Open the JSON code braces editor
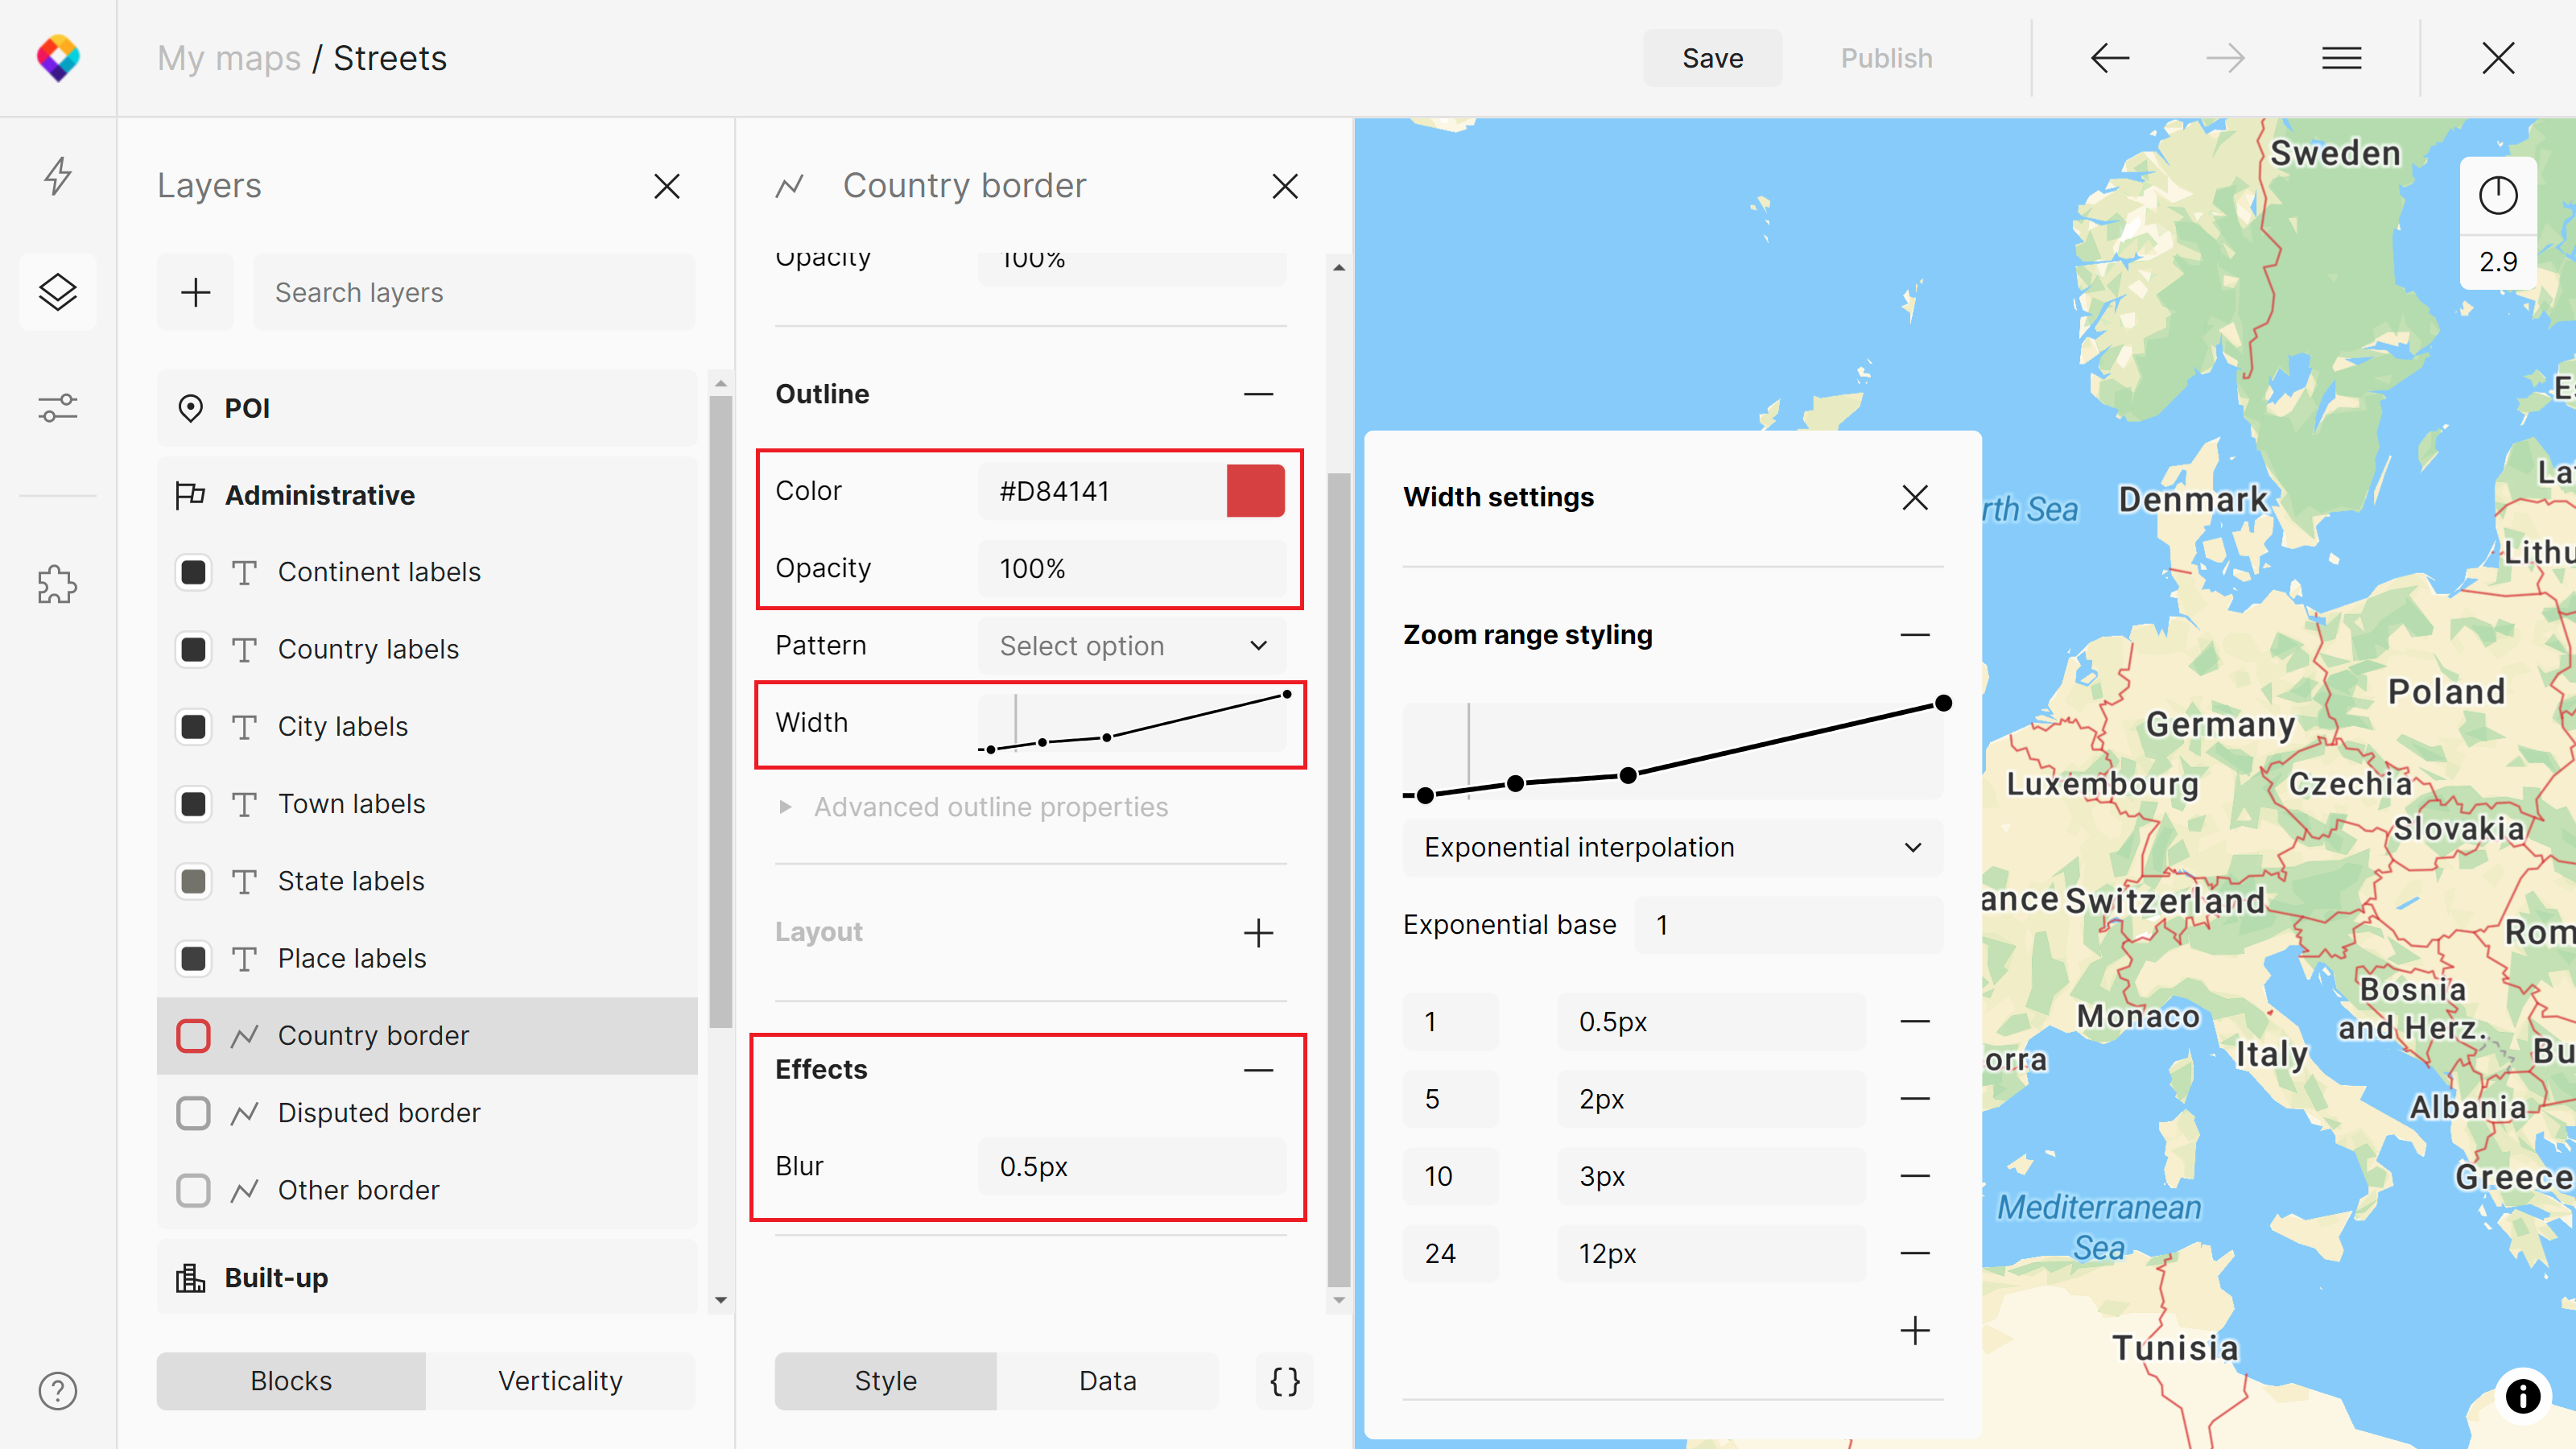Viewport: 2576px width, 1449px height. tap(1284, 1381)
